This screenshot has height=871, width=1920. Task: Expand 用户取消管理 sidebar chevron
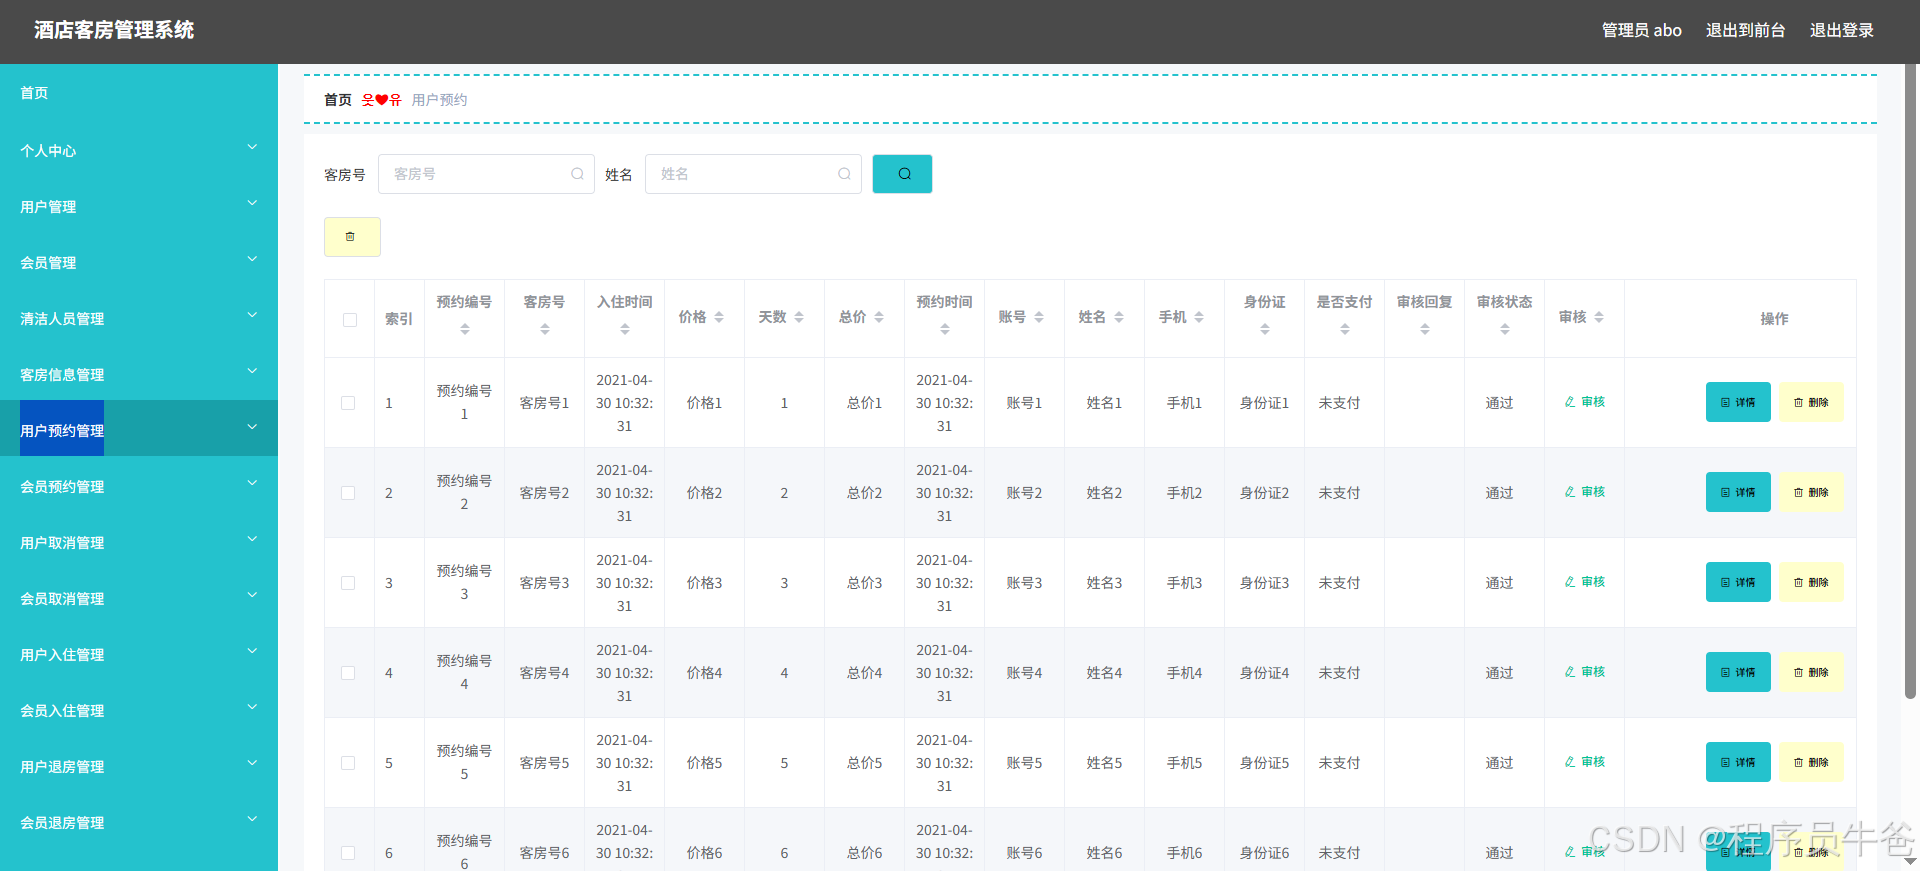tap(252, 539)
